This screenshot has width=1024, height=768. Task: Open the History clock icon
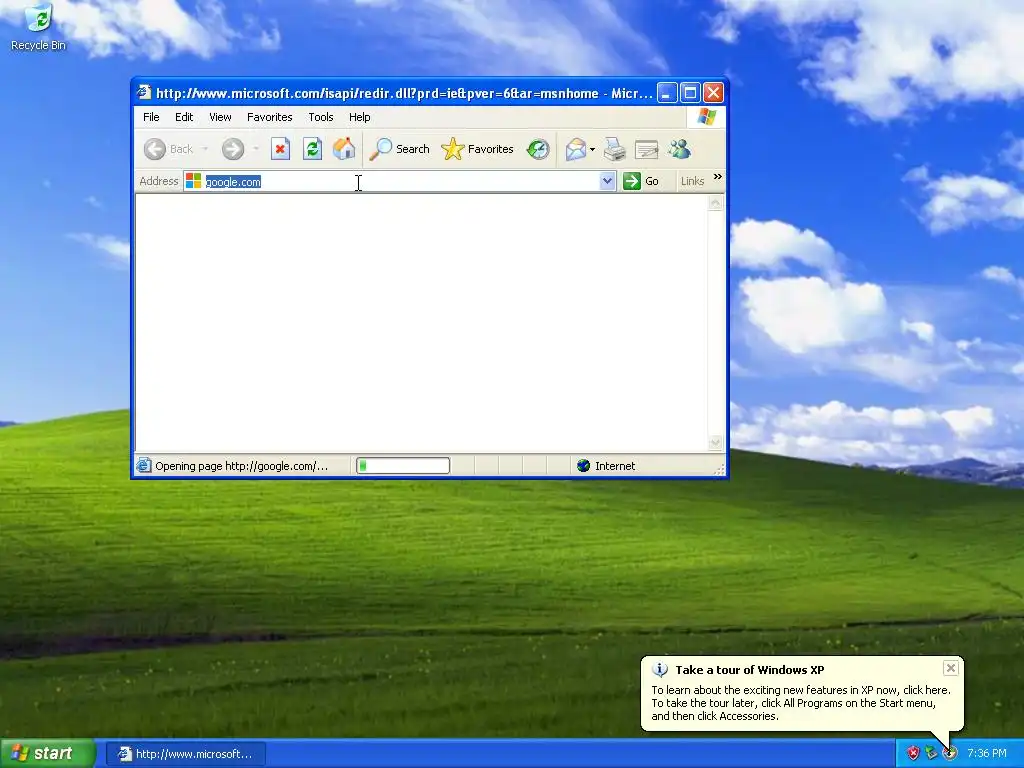[x=538, y=149]
